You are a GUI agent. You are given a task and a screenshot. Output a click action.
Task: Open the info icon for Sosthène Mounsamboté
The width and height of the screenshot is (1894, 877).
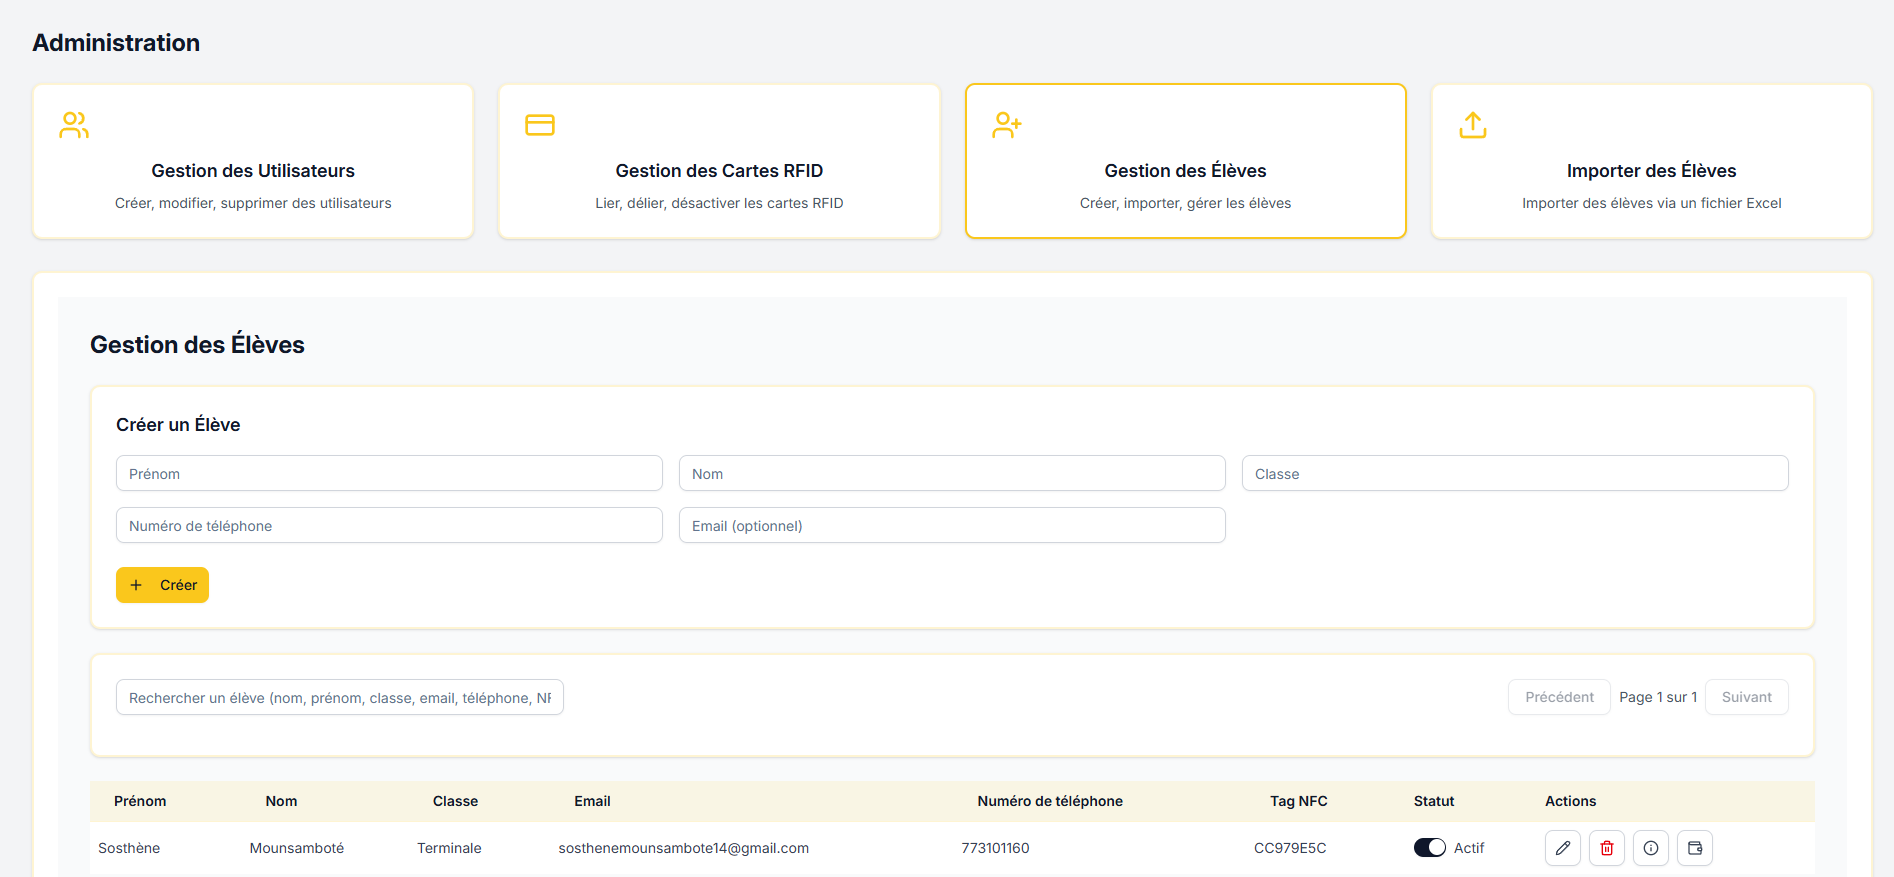pos(1650,848)
